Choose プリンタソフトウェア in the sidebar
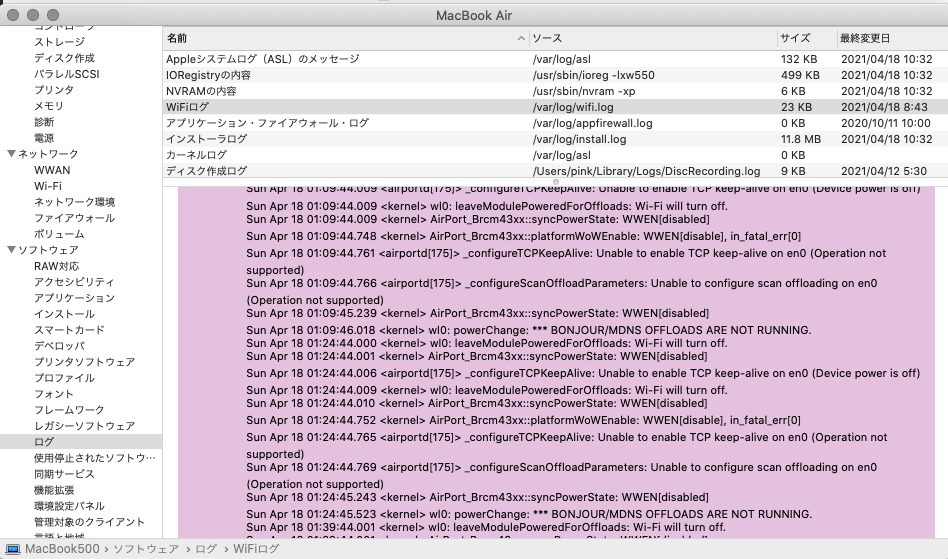Screen dimensions: 948x559 84,362
